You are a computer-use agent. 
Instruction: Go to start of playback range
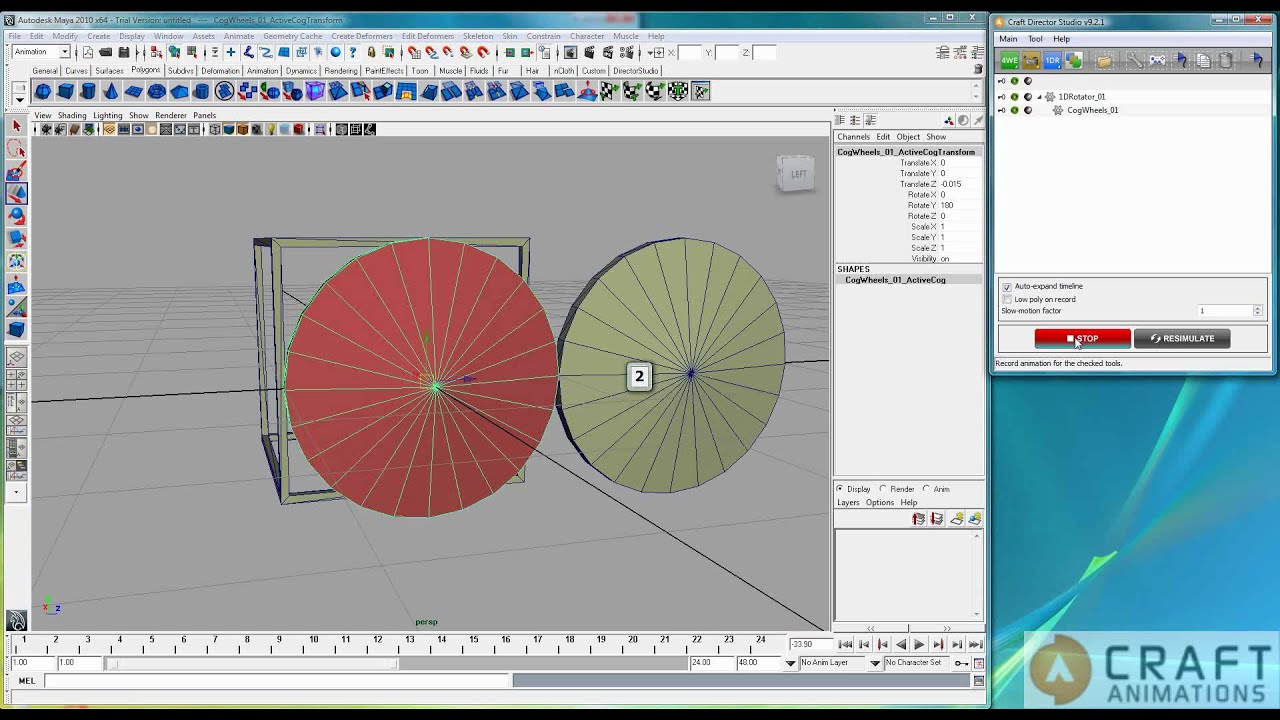(845, 645)
